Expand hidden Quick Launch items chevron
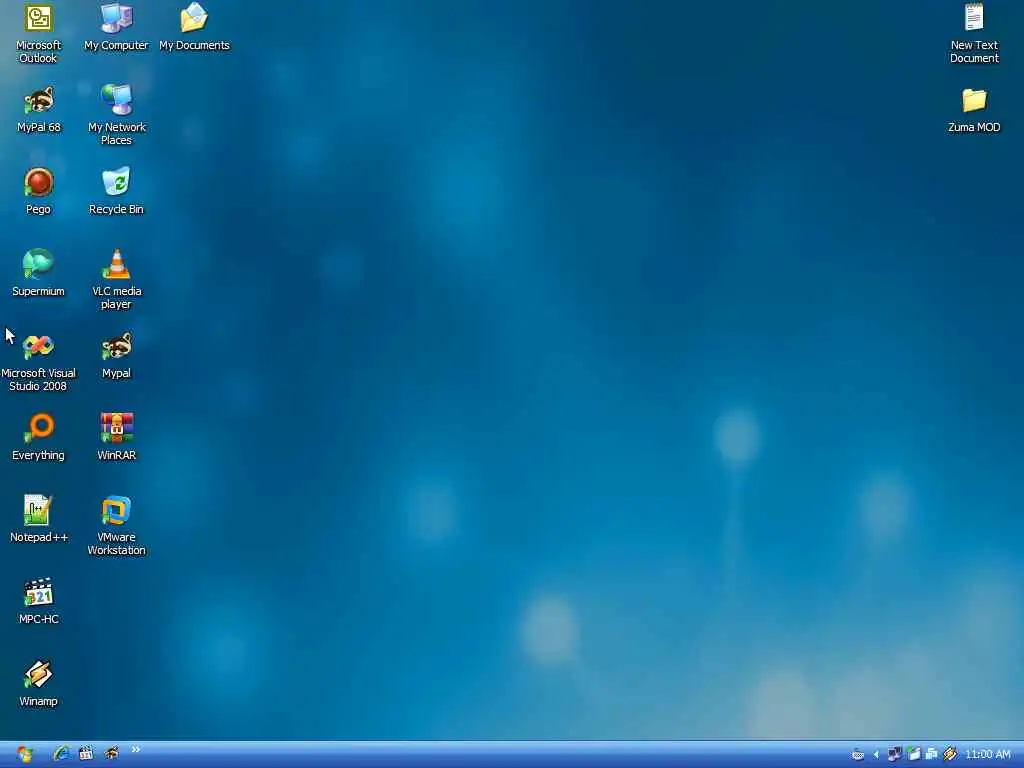Screen dimensions: 1024x768 [136, 749]
